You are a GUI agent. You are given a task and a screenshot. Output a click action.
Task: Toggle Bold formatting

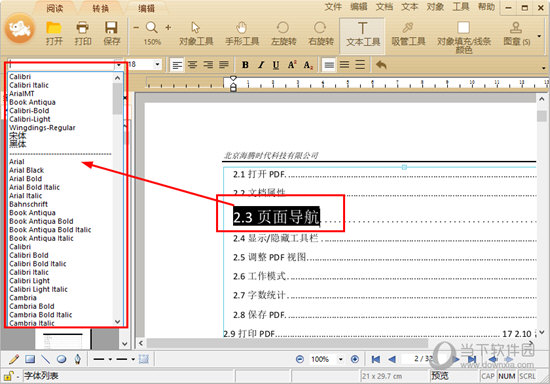[245, 65]
